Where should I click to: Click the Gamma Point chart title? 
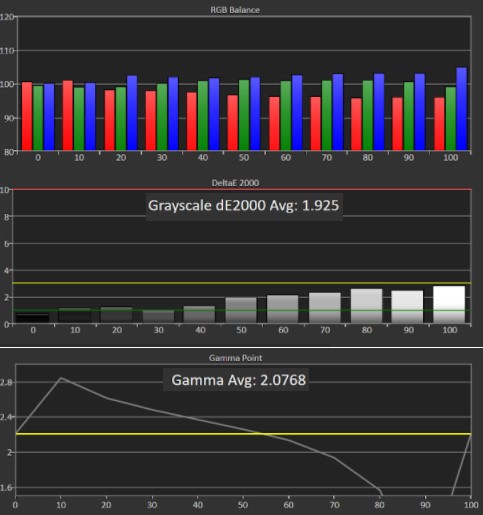[x=235, y=358]
